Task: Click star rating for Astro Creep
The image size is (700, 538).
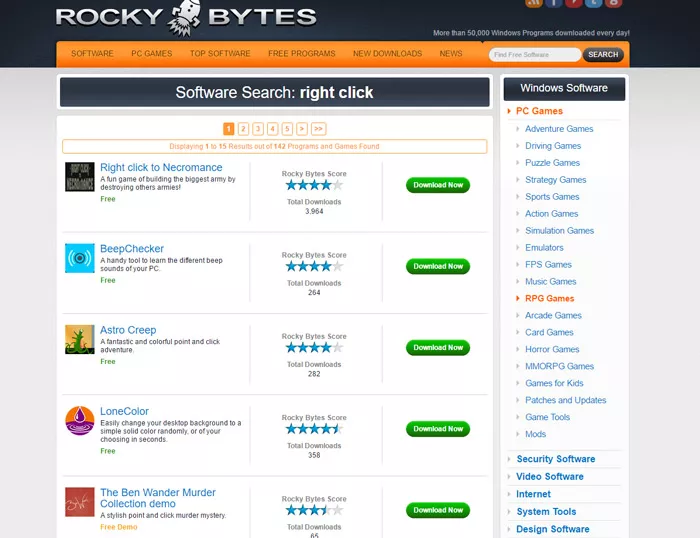Action: coord(314,347)
